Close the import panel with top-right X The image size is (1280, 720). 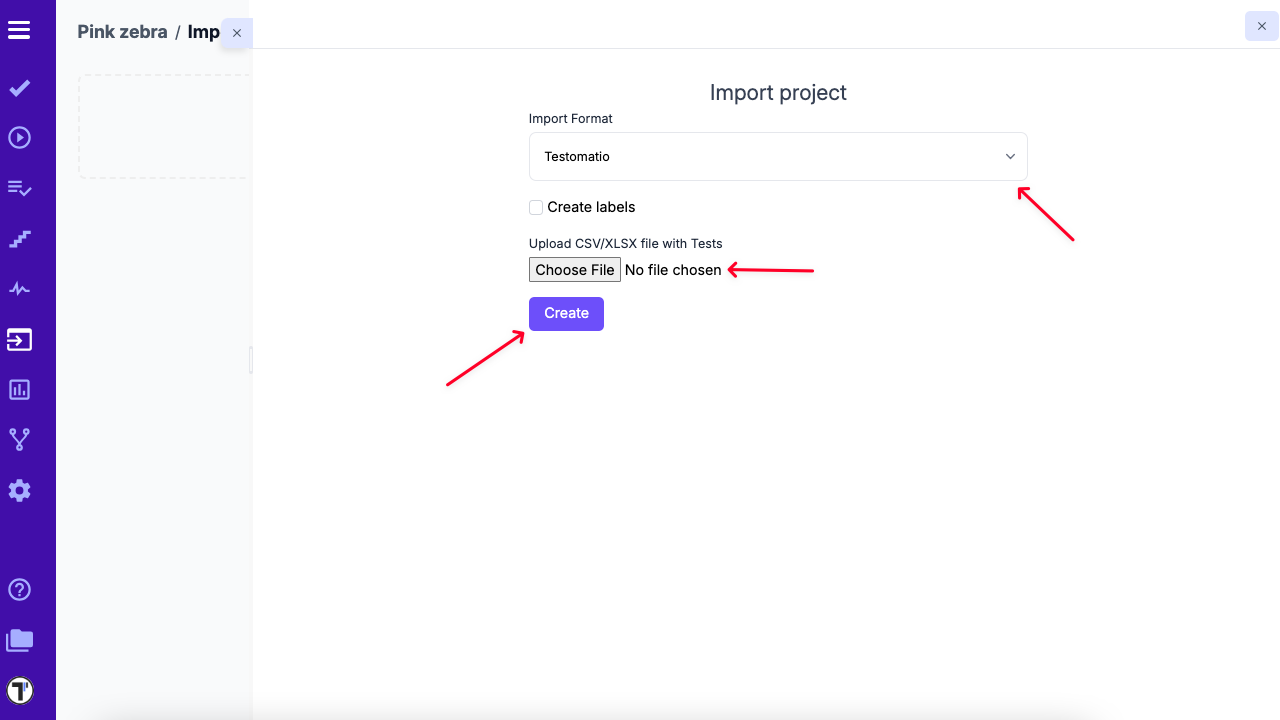coord(1260,26)
